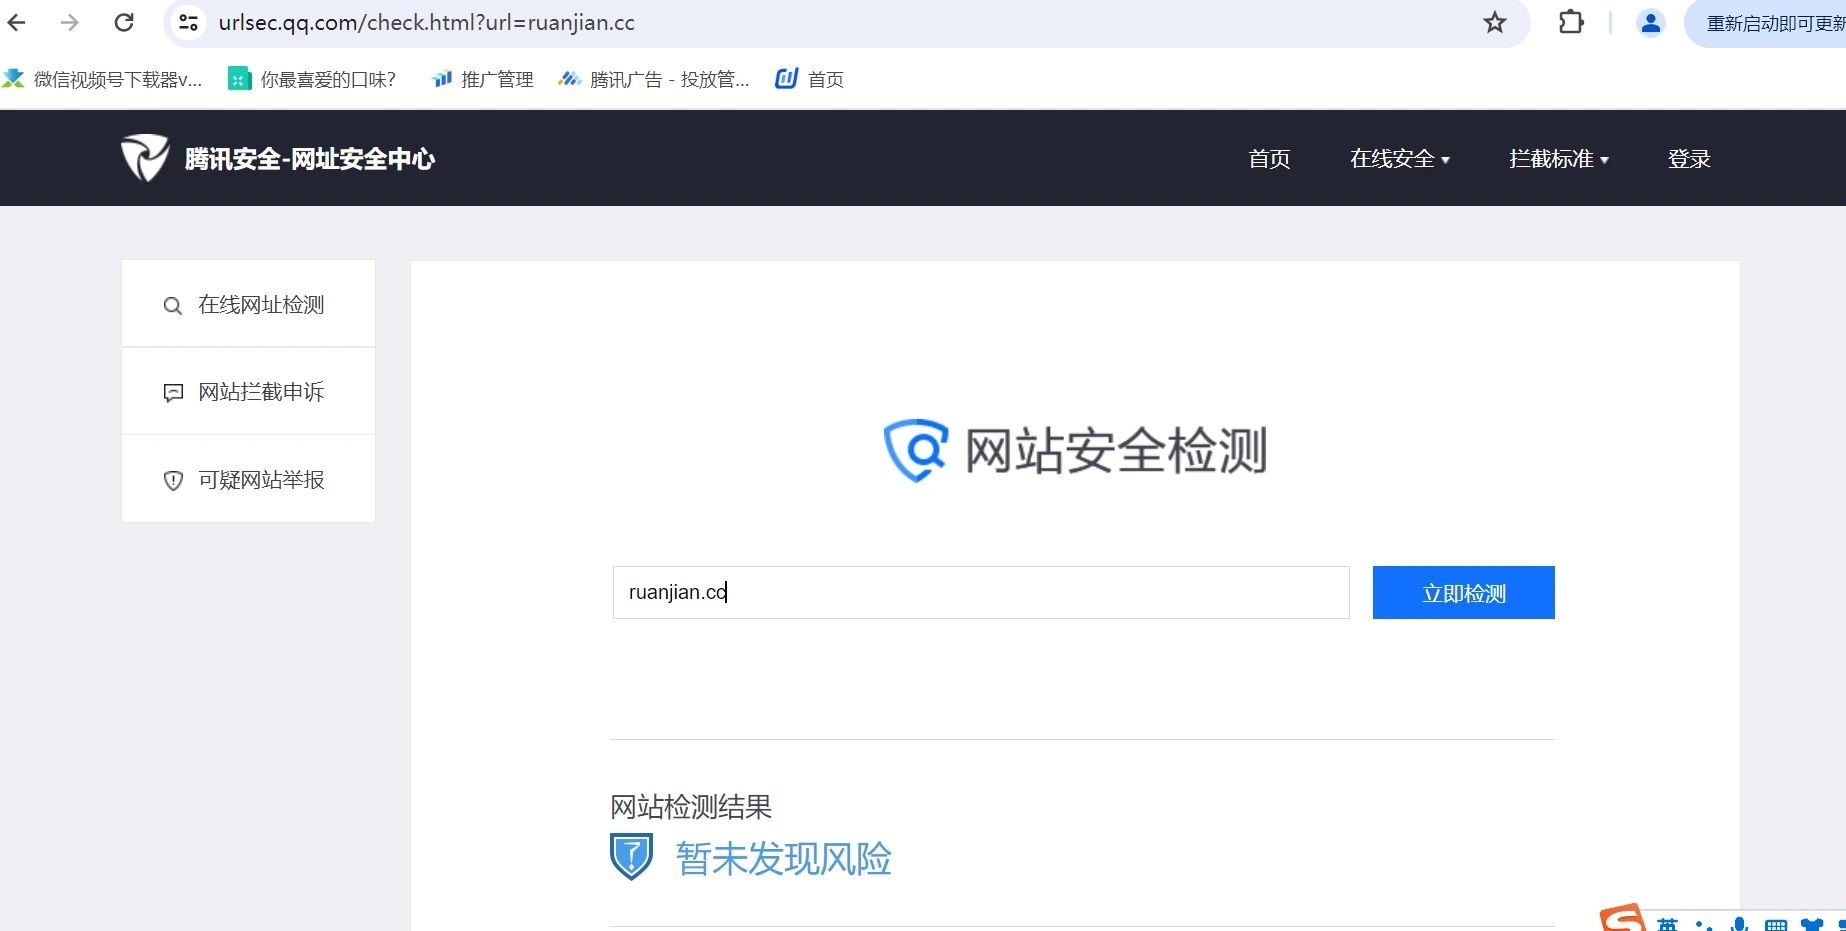
Task: Click the magnifier icon beside 在线网址检测
Action: click(173, 306)
